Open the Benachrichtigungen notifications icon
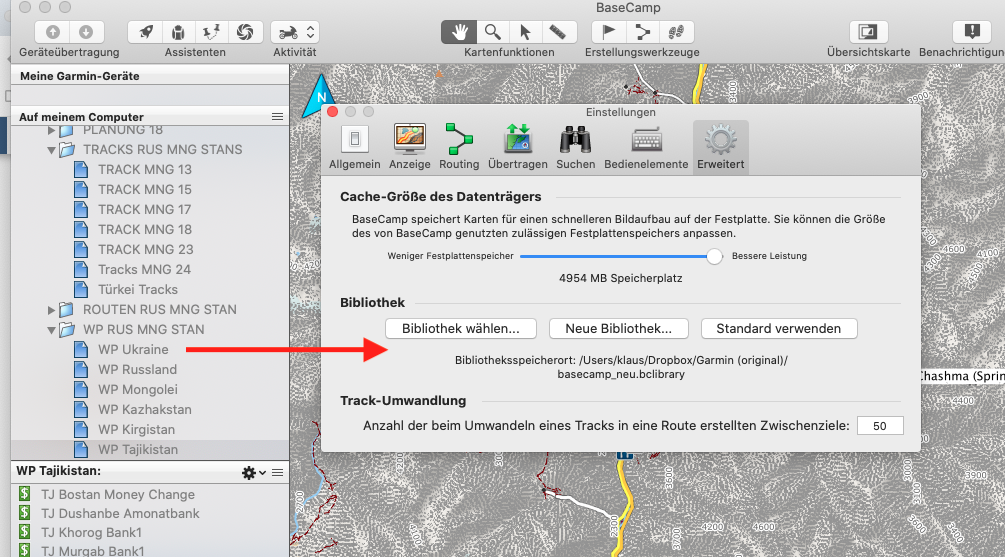The image size is (1005, 557). [972, 32]
